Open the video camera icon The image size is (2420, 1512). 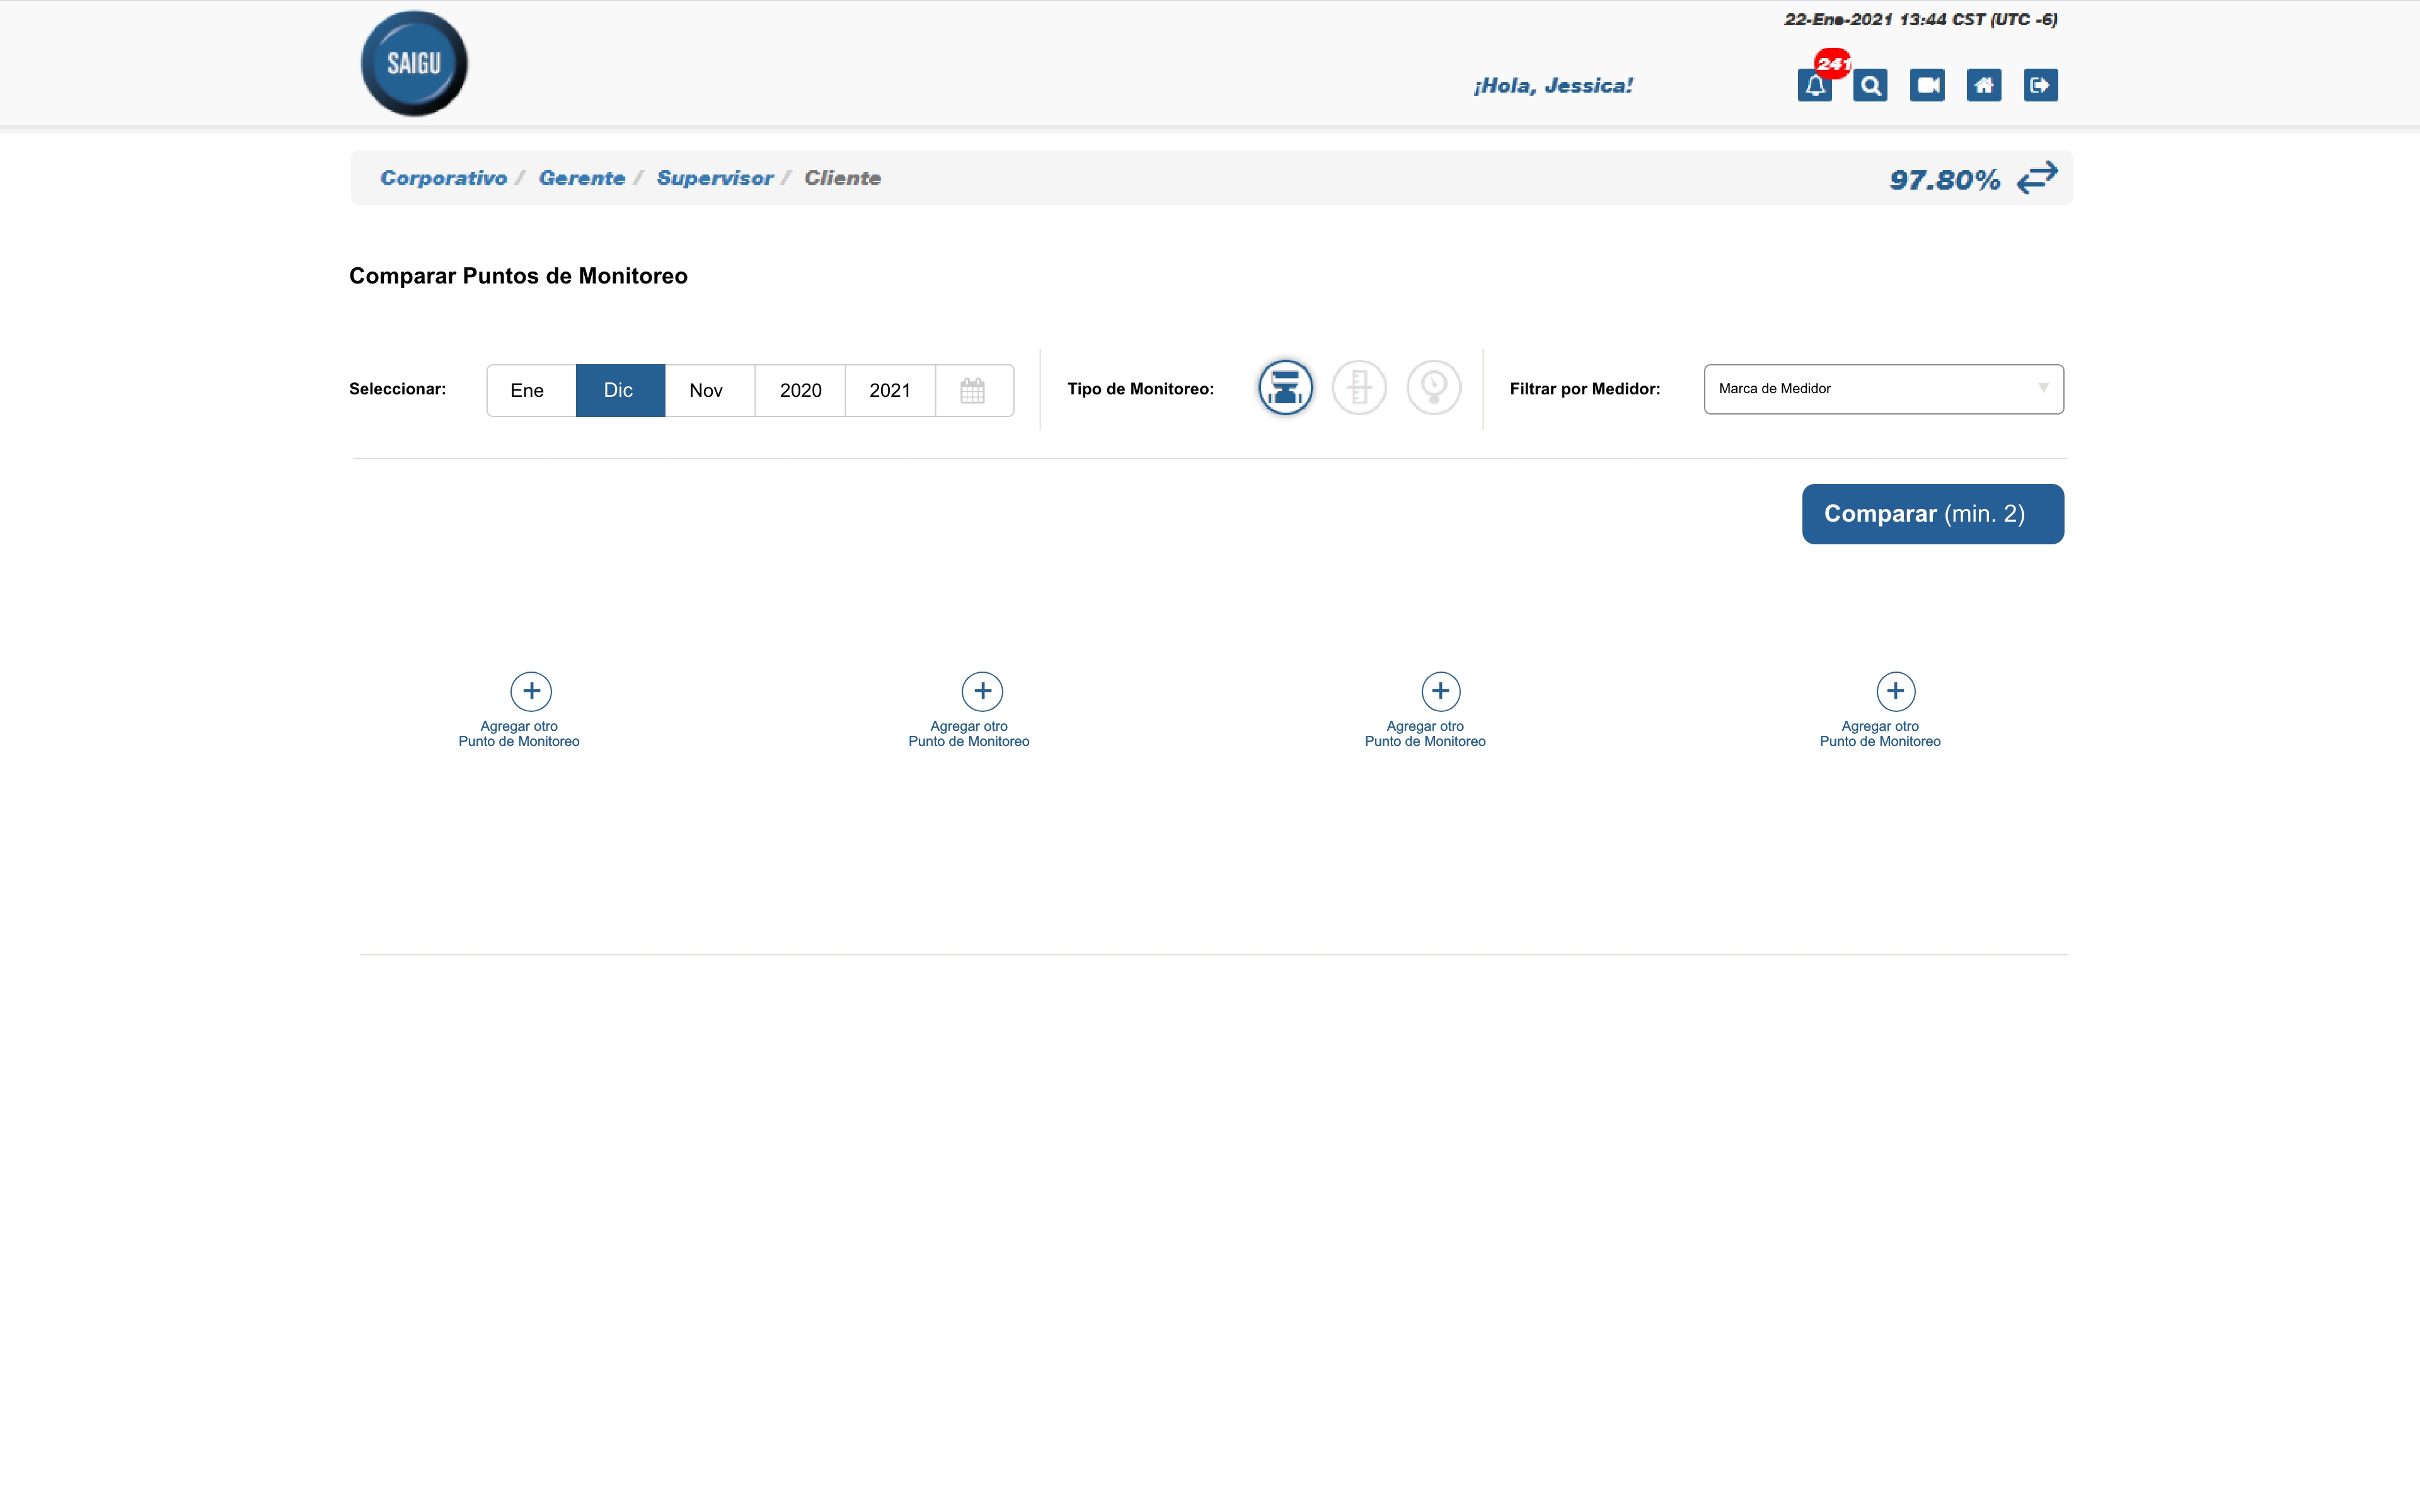click(x=1927, y=86)
